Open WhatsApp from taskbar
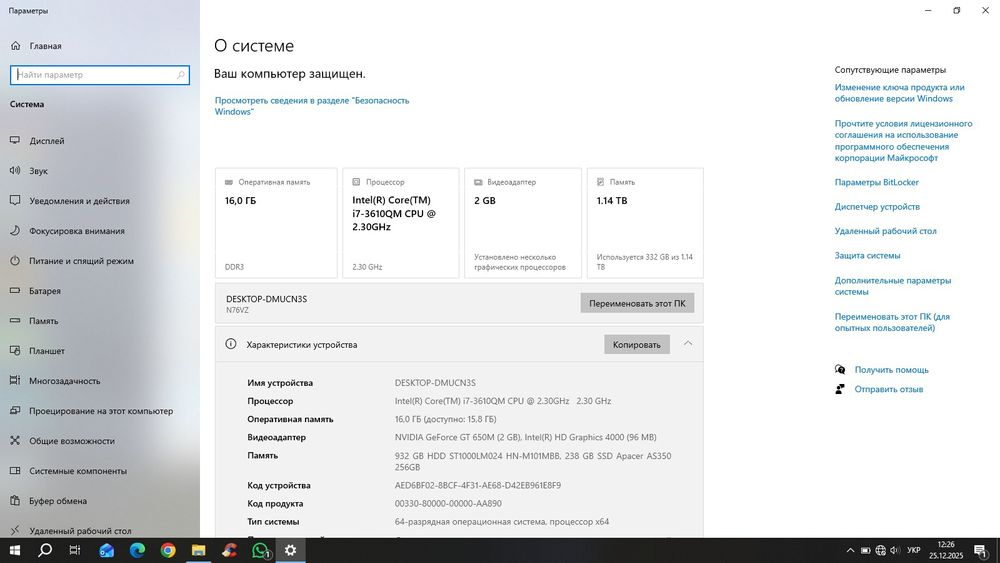The height and width of the screenshot is (563, 1000). pos(260,550)
